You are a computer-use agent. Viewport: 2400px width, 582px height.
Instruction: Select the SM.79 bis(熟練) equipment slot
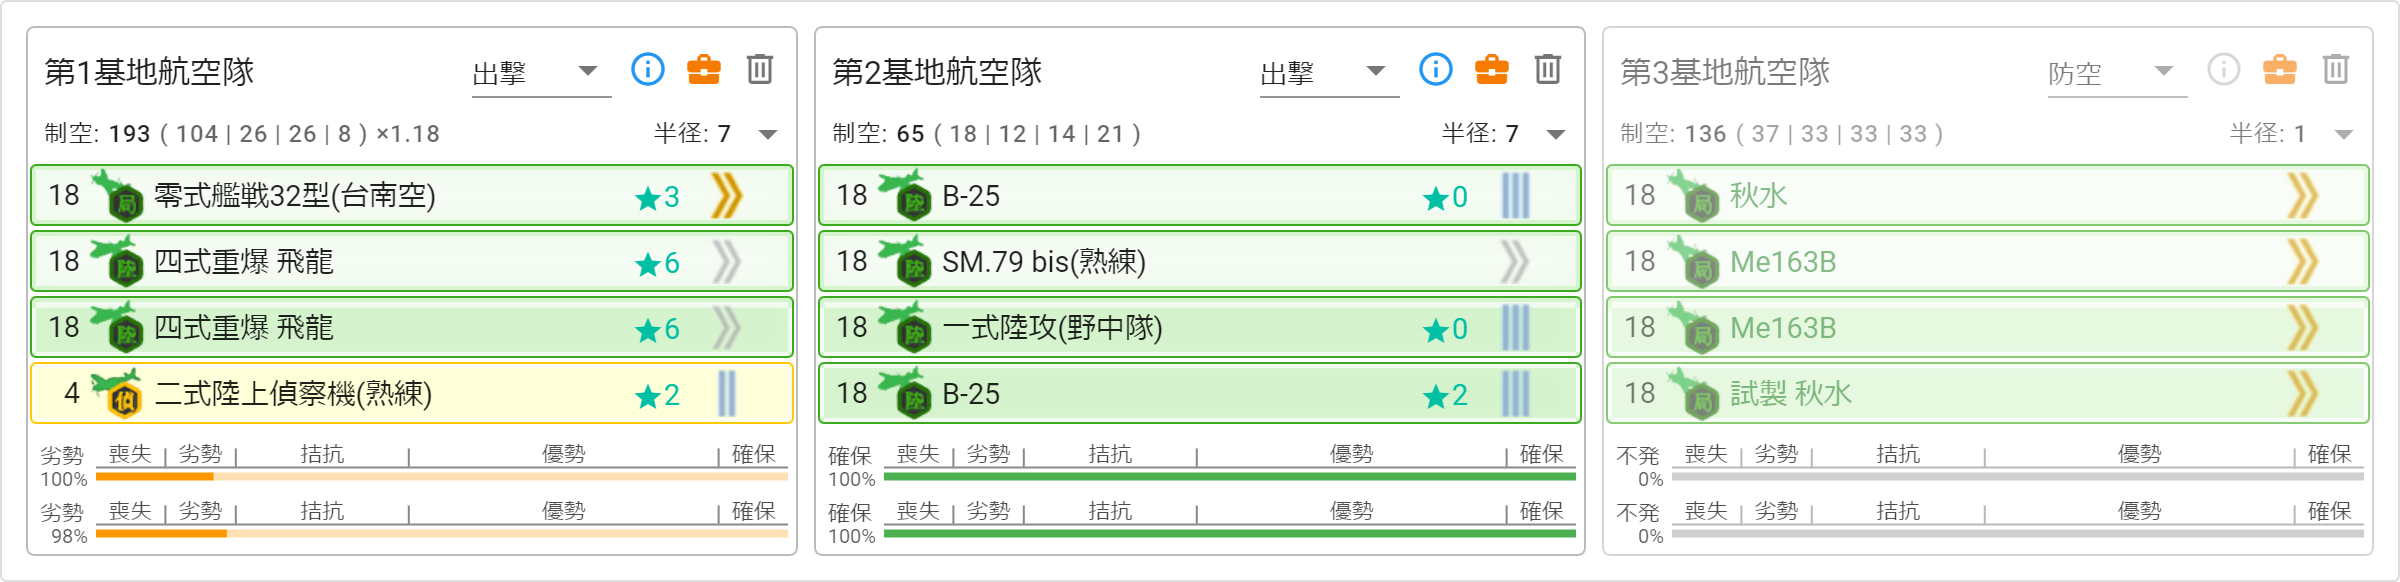coord(1200,261)
